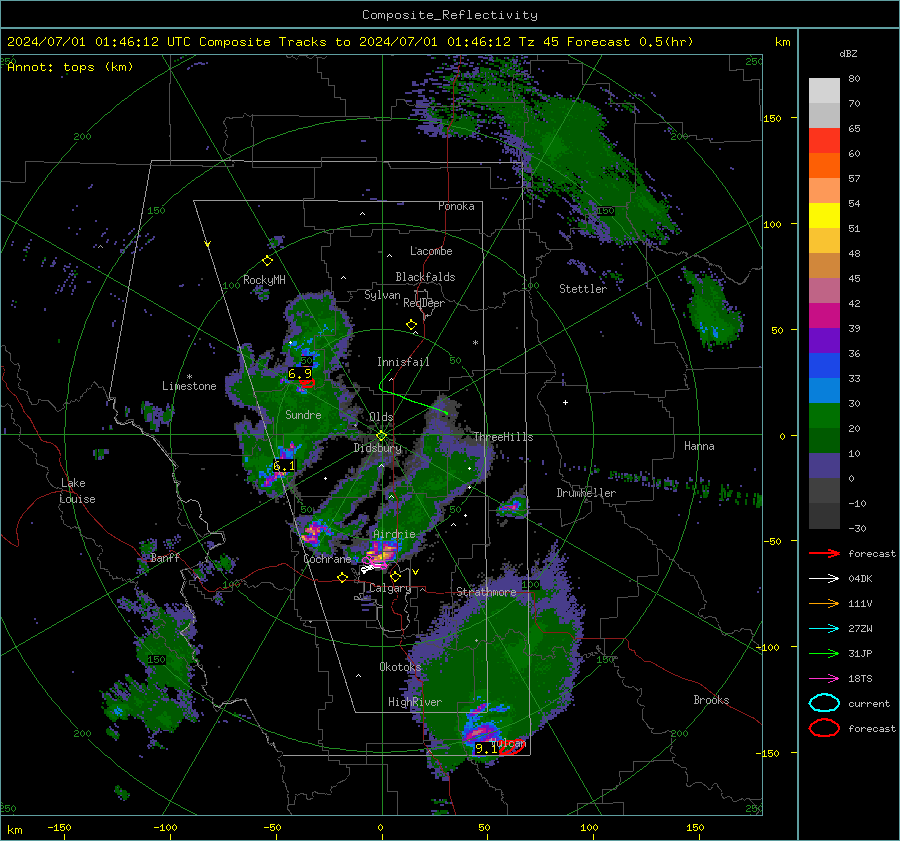
Task: Click the cyan current ellipse legend icon
Action: (x=824, y=703)
